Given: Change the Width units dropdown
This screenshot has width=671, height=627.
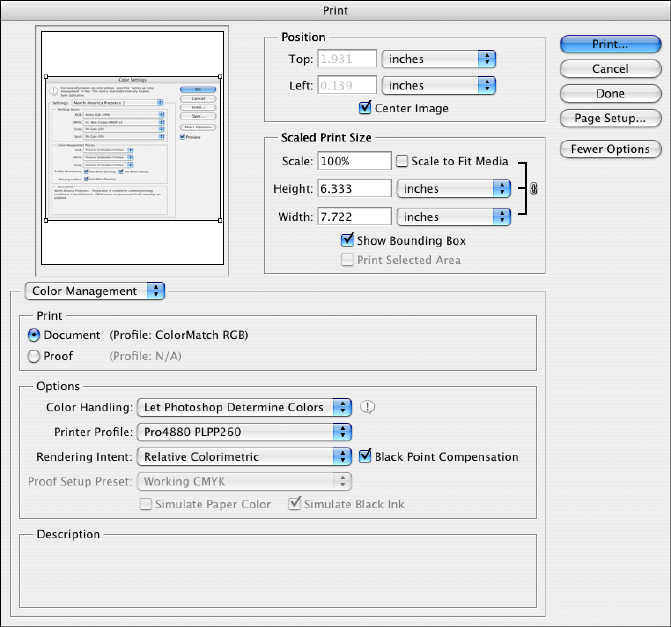Looking at the screenshot, I should point(454,216).
